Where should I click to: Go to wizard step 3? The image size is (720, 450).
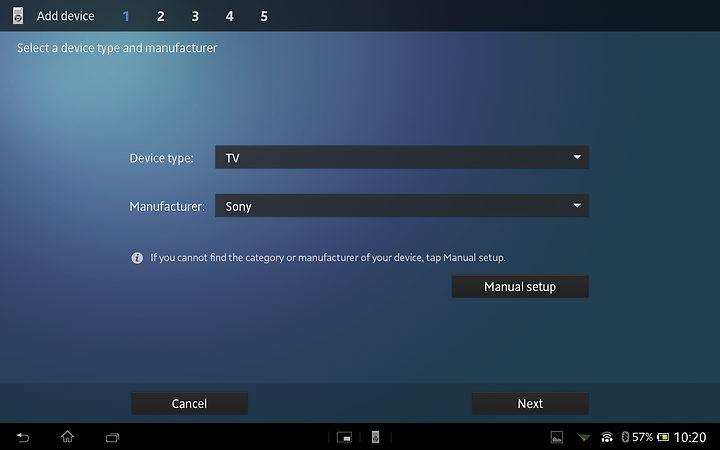[x=195, y=17]
